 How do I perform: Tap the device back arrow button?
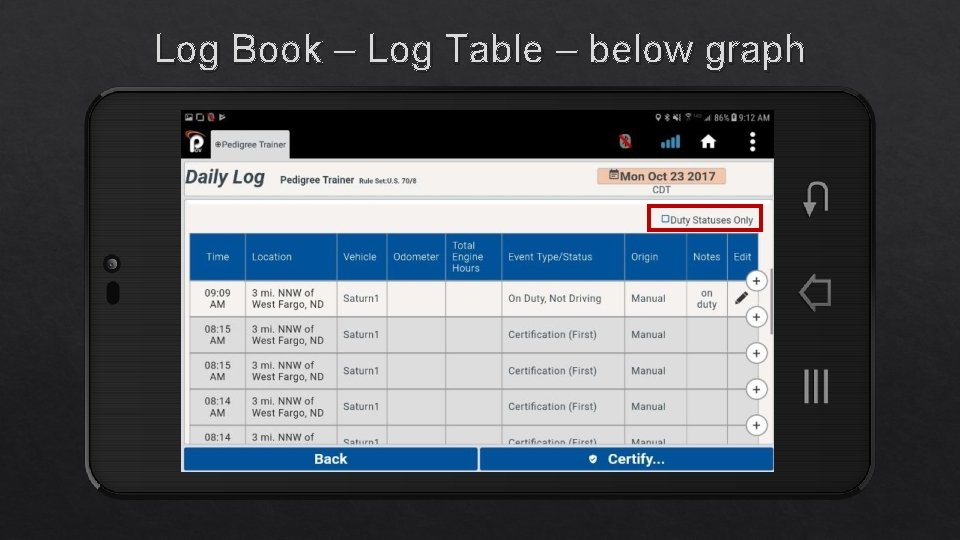click(x=816, y=293)
